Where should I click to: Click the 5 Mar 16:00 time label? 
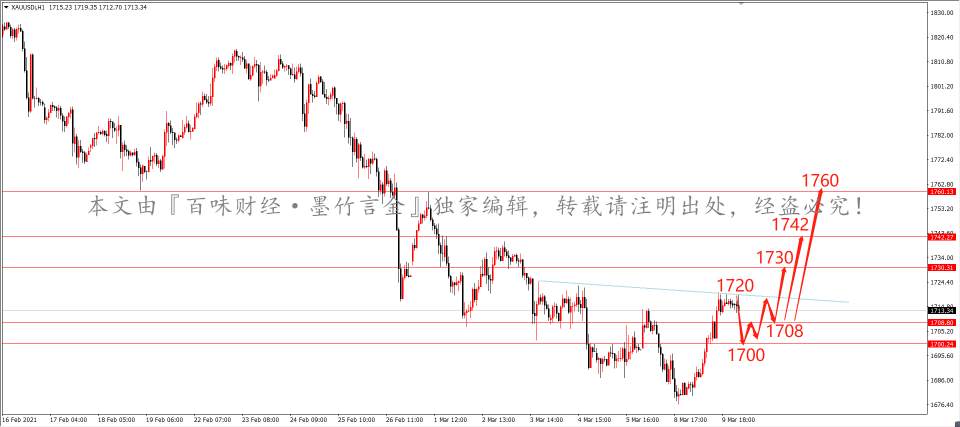point(643,421)
